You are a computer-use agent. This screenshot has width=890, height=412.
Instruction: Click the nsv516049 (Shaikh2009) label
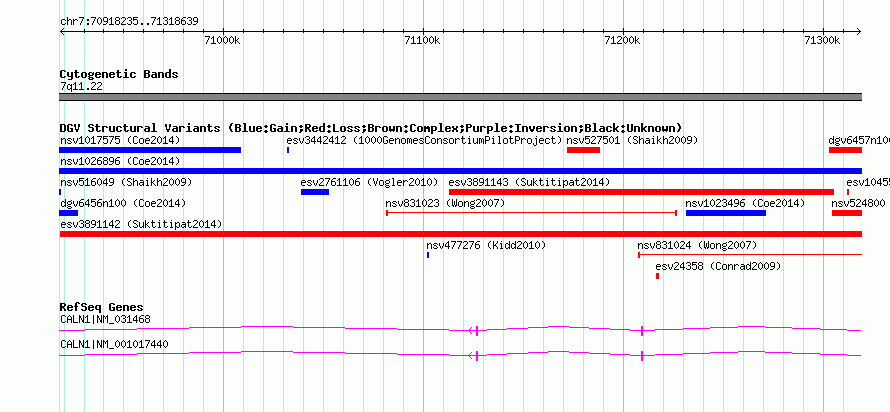click(126, 182)
